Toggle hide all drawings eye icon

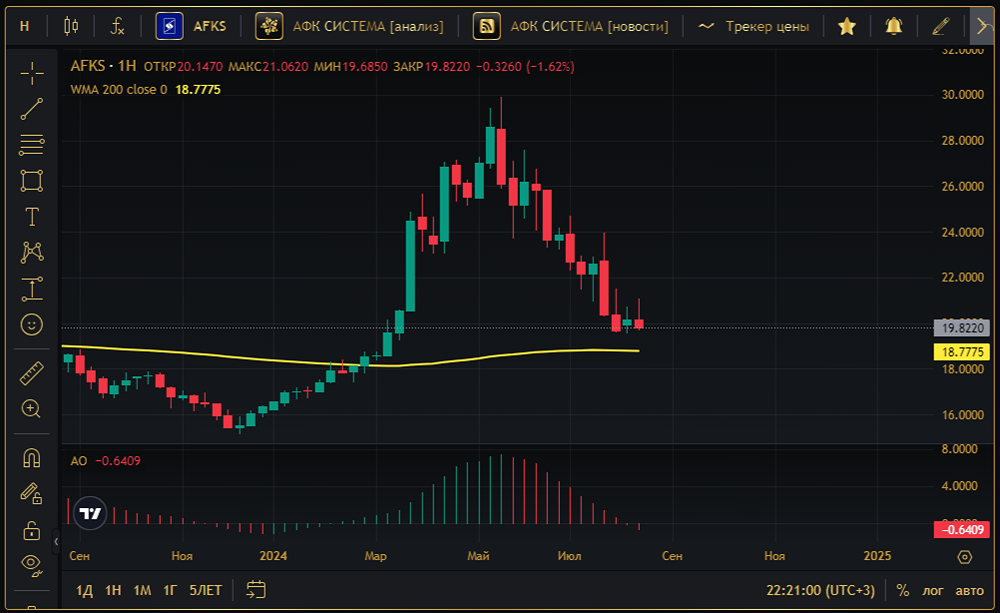point(31,564)
